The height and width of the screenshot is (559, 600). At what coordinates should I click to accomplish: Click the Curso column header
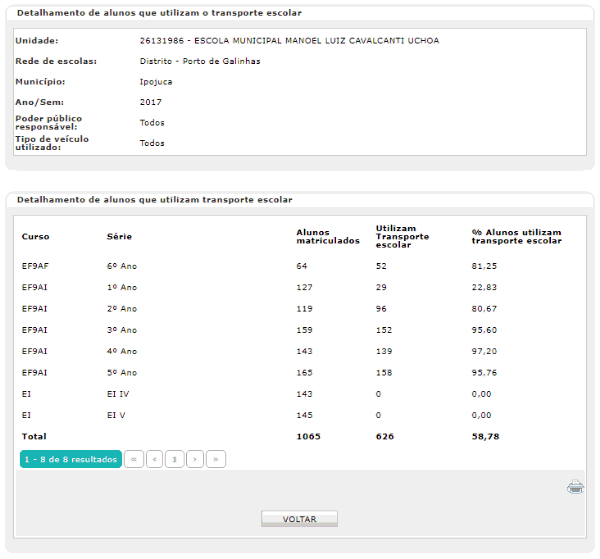35,237
